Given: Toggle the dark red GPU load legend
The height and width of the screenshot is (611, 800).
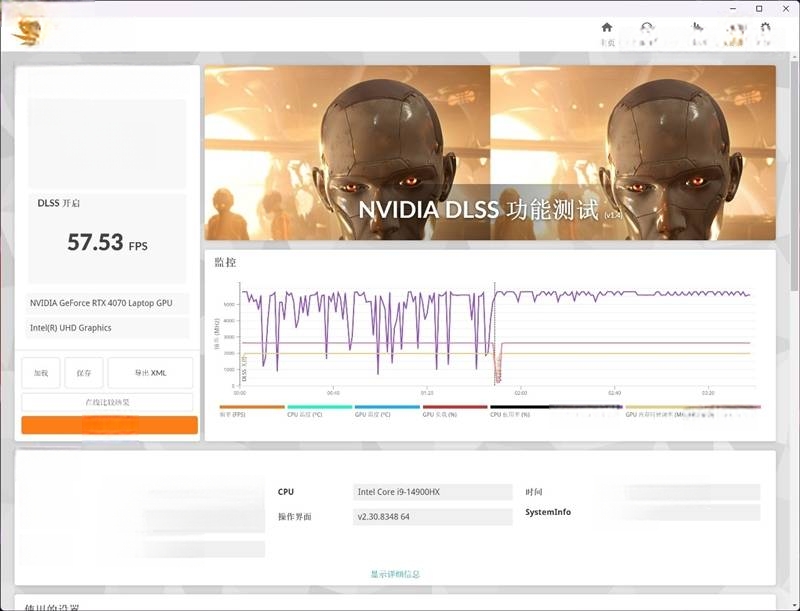Looking at the screenshot, I should click(x=455, y=407).
